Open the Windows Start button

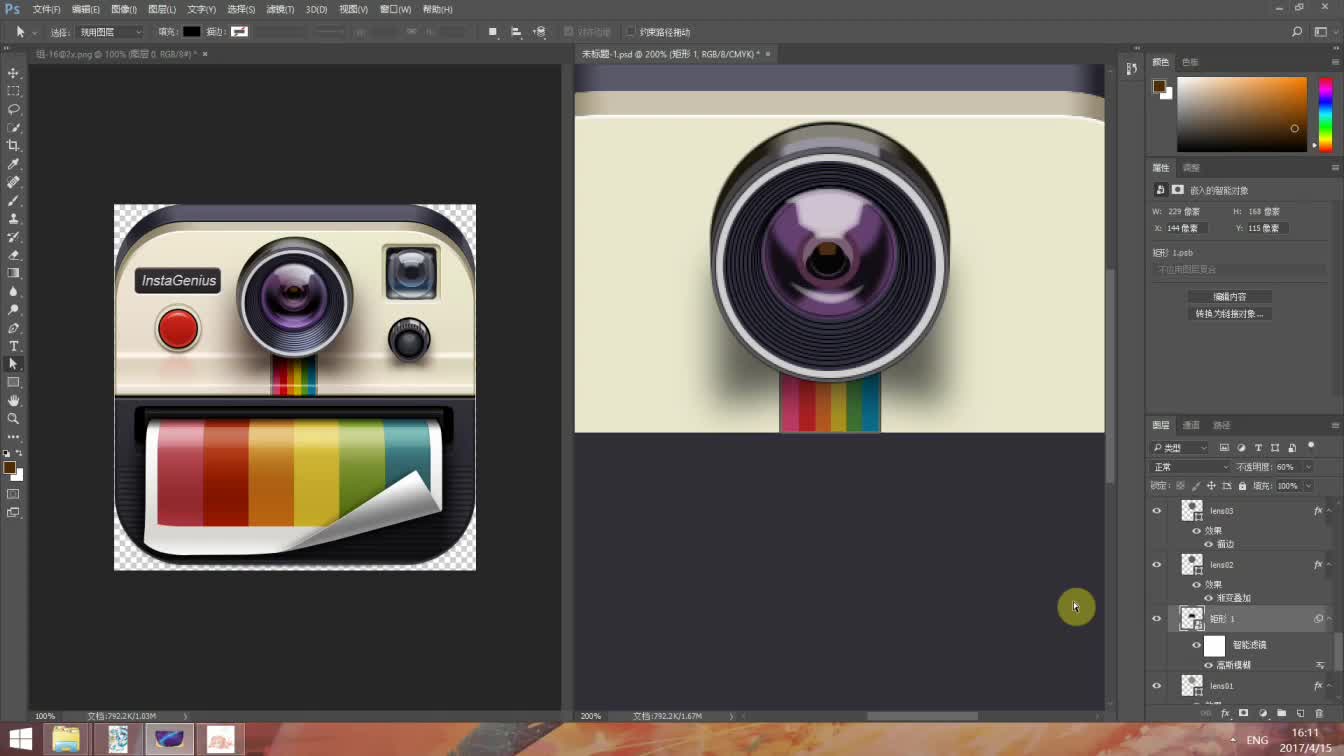pyautogui.click(x=19, y=740)
